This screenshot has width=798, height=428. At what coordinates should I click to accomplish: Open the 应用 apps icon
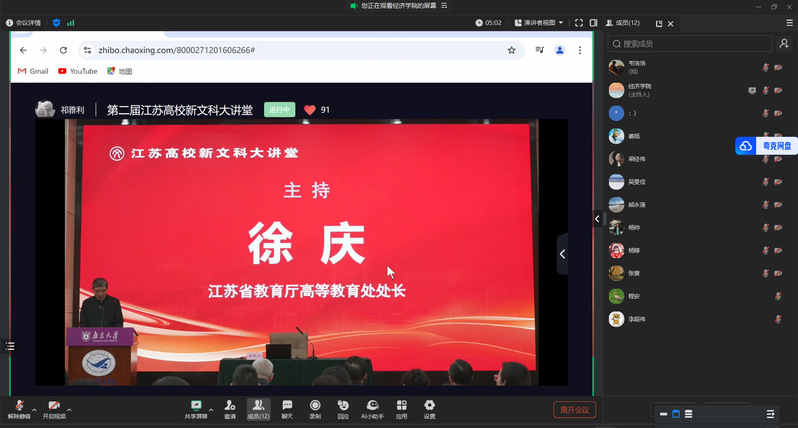[x=401, y=406]
